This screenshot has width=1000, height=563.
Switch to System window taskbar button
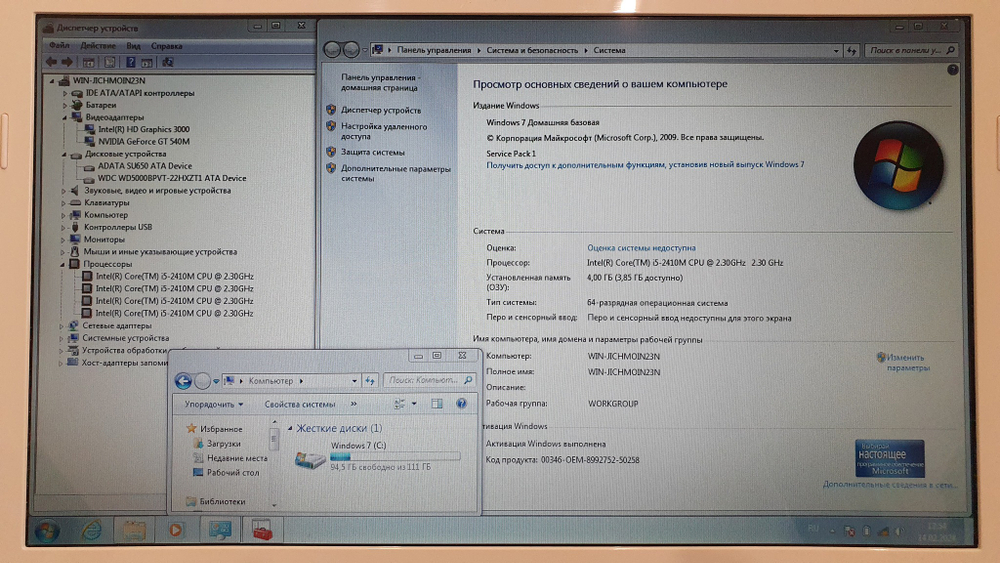click(x=220, y=530)
